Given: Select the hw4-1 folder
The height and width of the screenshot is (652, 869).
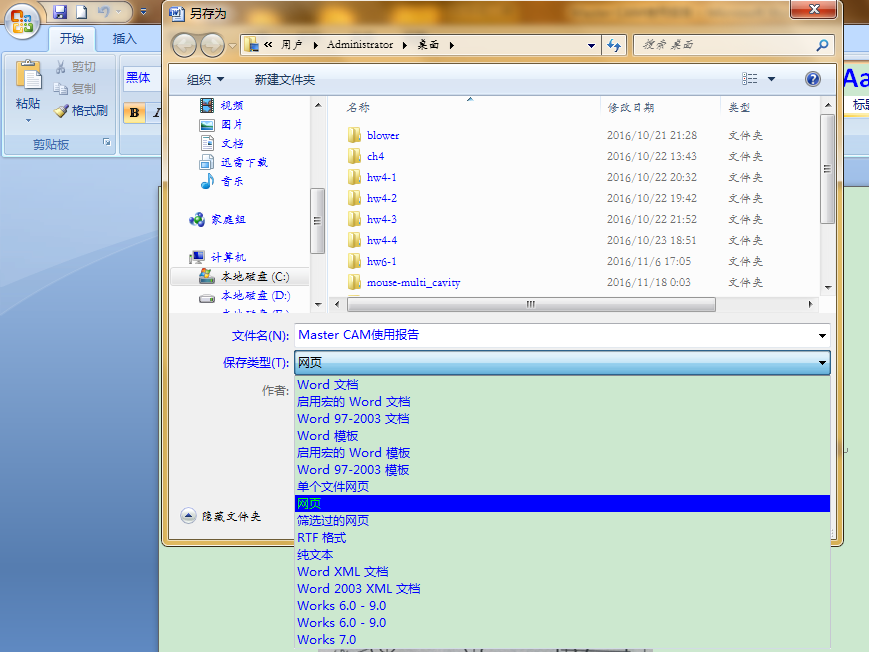Looking at the screenshot, I should pos(381,177).
